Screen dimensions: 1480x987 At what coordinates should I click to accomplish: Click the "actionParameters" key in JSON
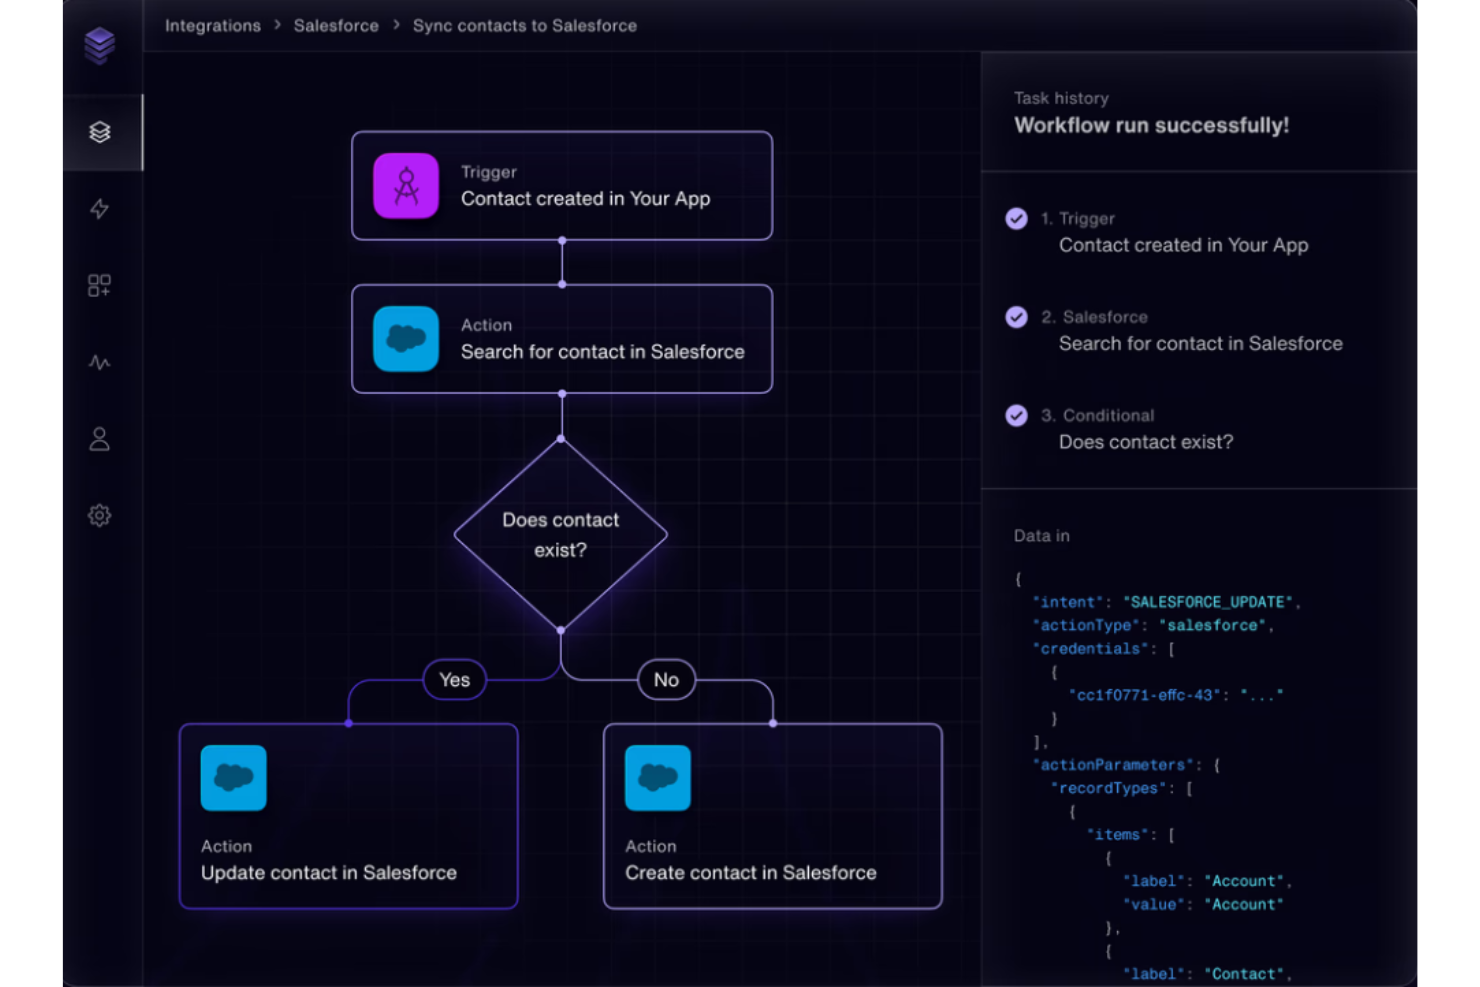1113,765
